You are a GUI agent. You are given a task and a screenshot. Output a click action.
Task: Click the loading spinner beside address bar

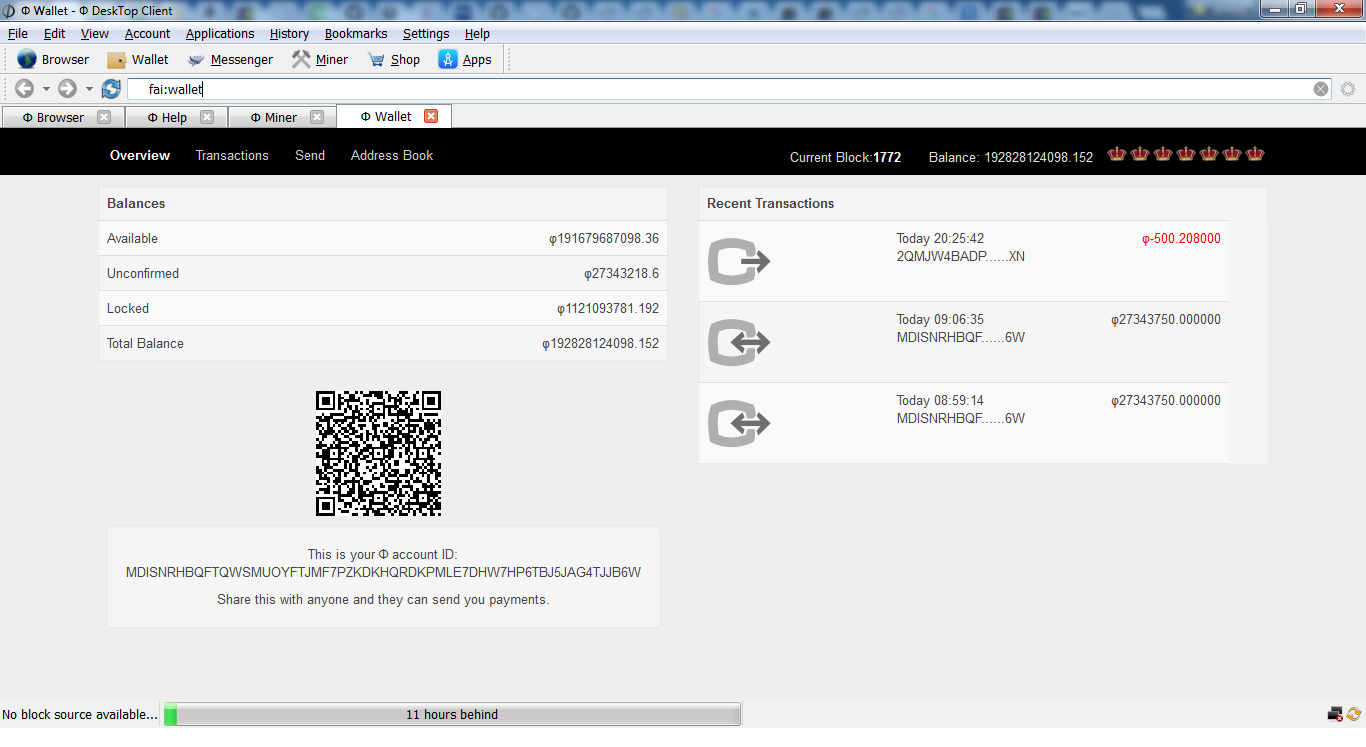(1348, 89)
